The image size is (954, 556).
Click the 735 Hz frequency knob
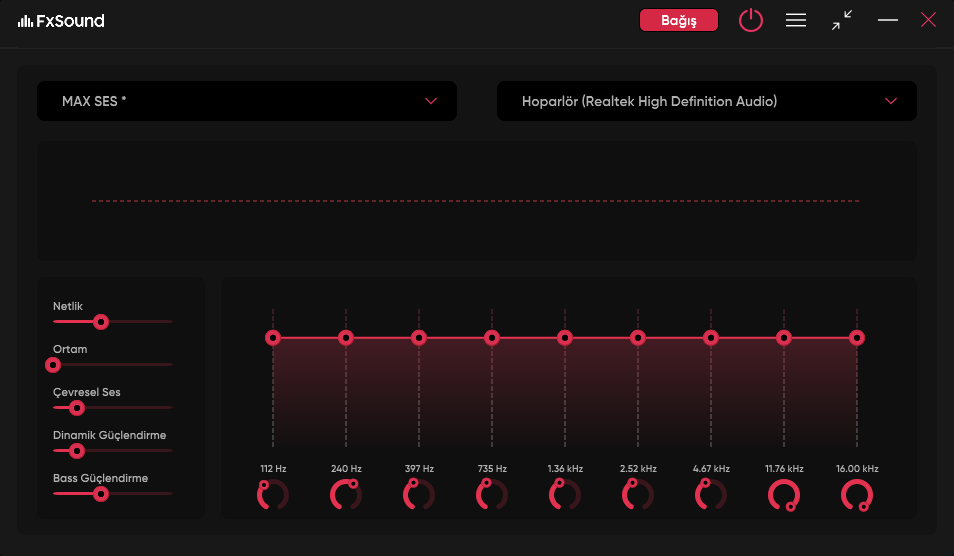492,495
